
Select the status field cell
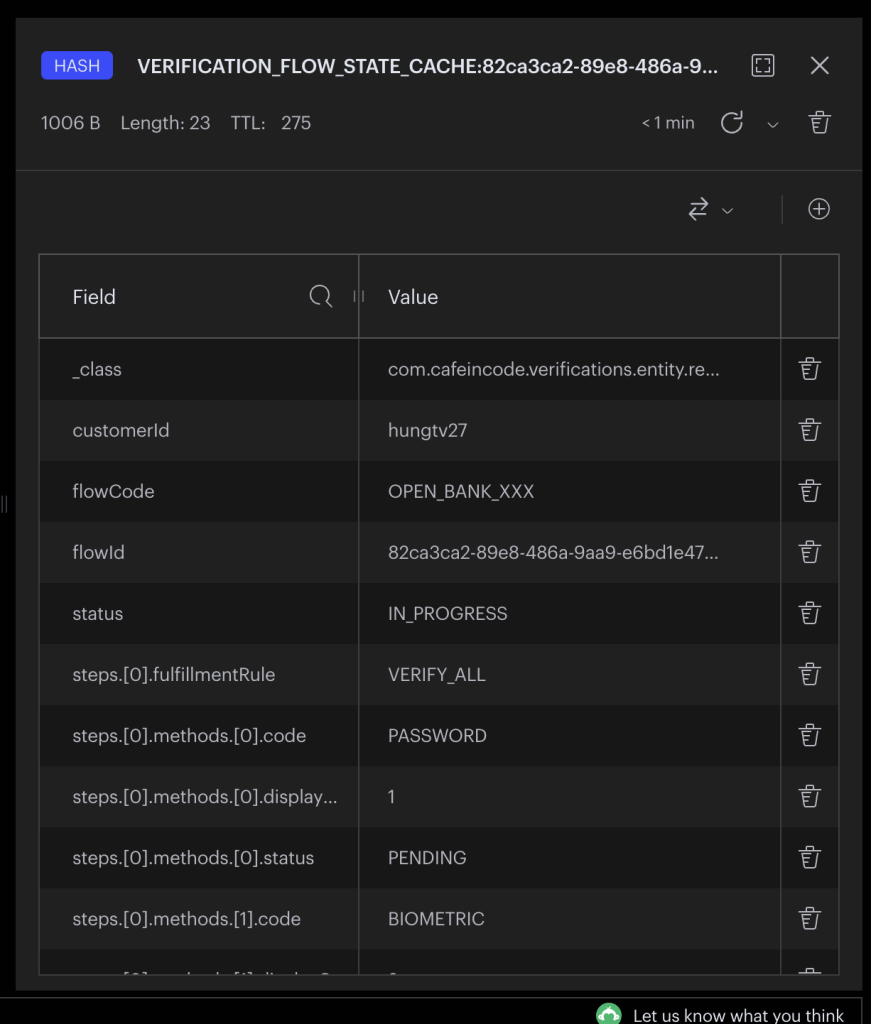[x=198, y=613]
